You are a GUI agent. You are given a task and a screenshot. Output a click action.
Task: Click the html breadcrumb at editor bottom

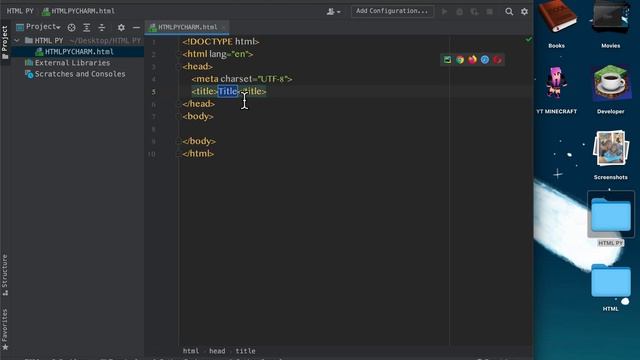click(191, 351)
